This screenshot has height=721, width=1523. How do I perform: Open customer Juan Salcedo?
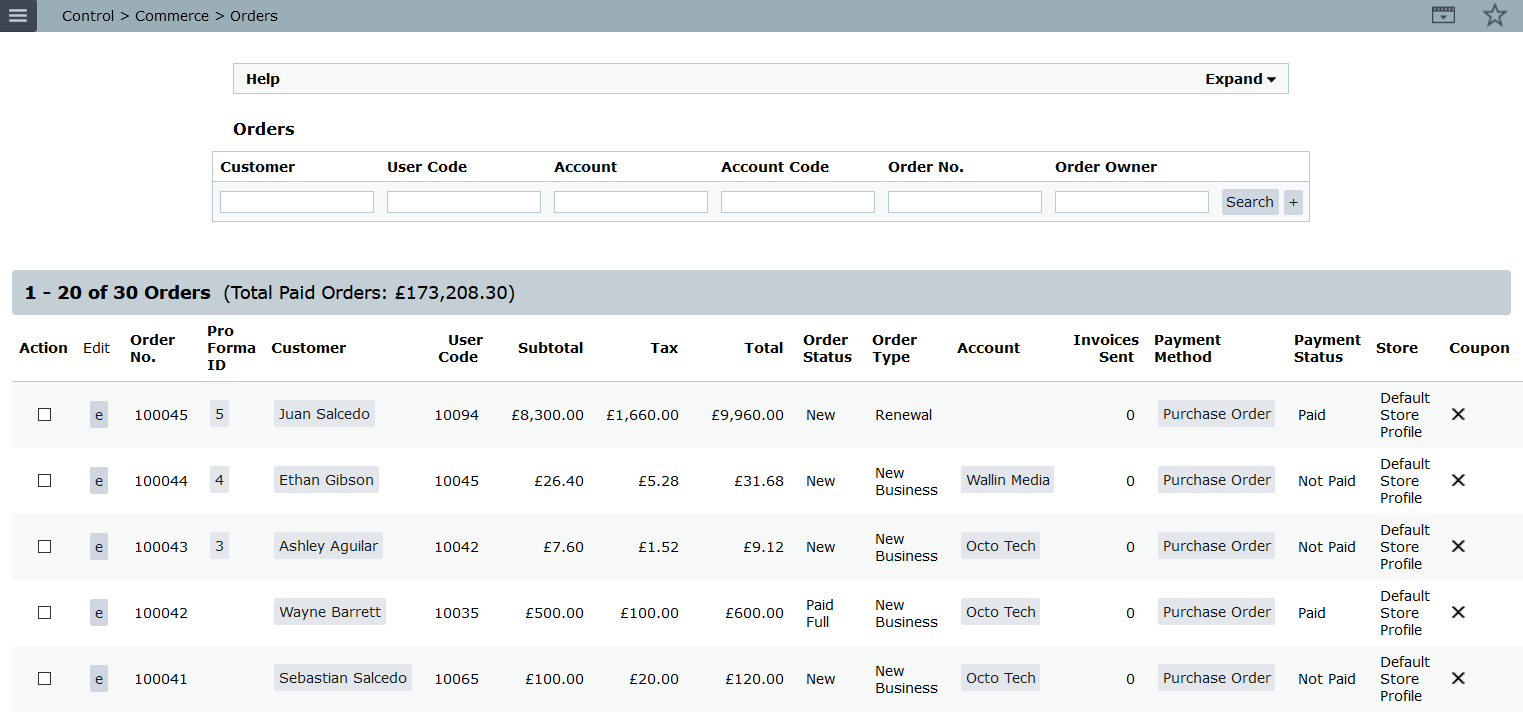coord(324,414)
